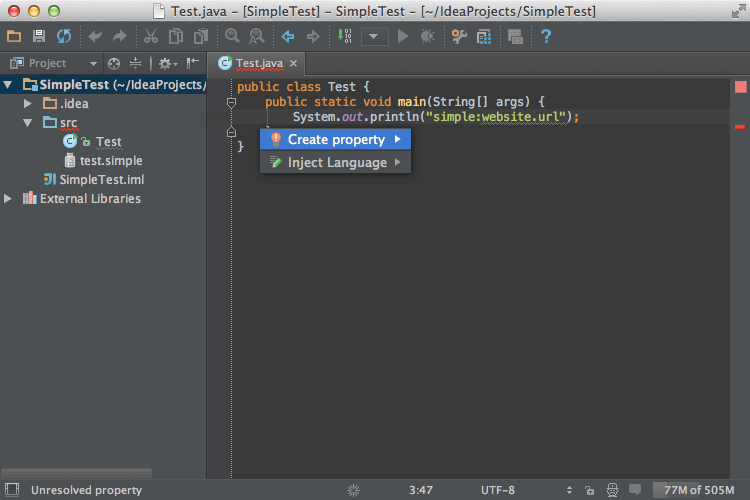750x500 pixels.
Task: Collapse SimpleTest root project node
Action: point(8,85)
